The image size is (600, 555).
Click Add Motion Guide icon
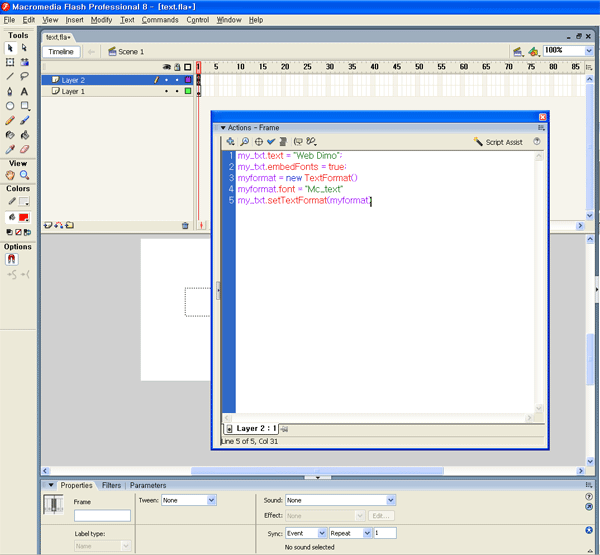click(59, 225)
